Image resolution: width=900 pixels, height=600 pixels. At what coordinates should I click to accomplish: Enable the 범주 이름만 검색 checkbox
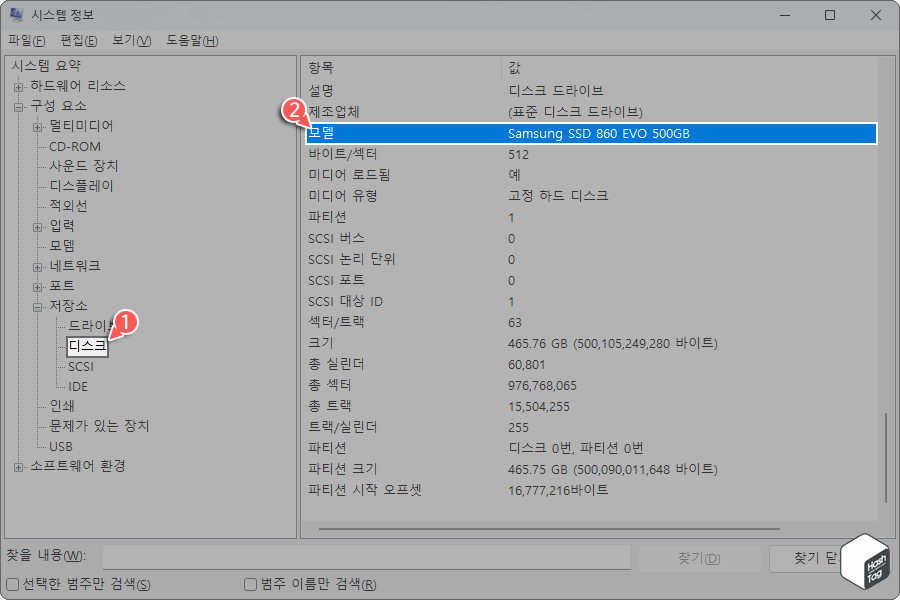[x=248, y=583]
